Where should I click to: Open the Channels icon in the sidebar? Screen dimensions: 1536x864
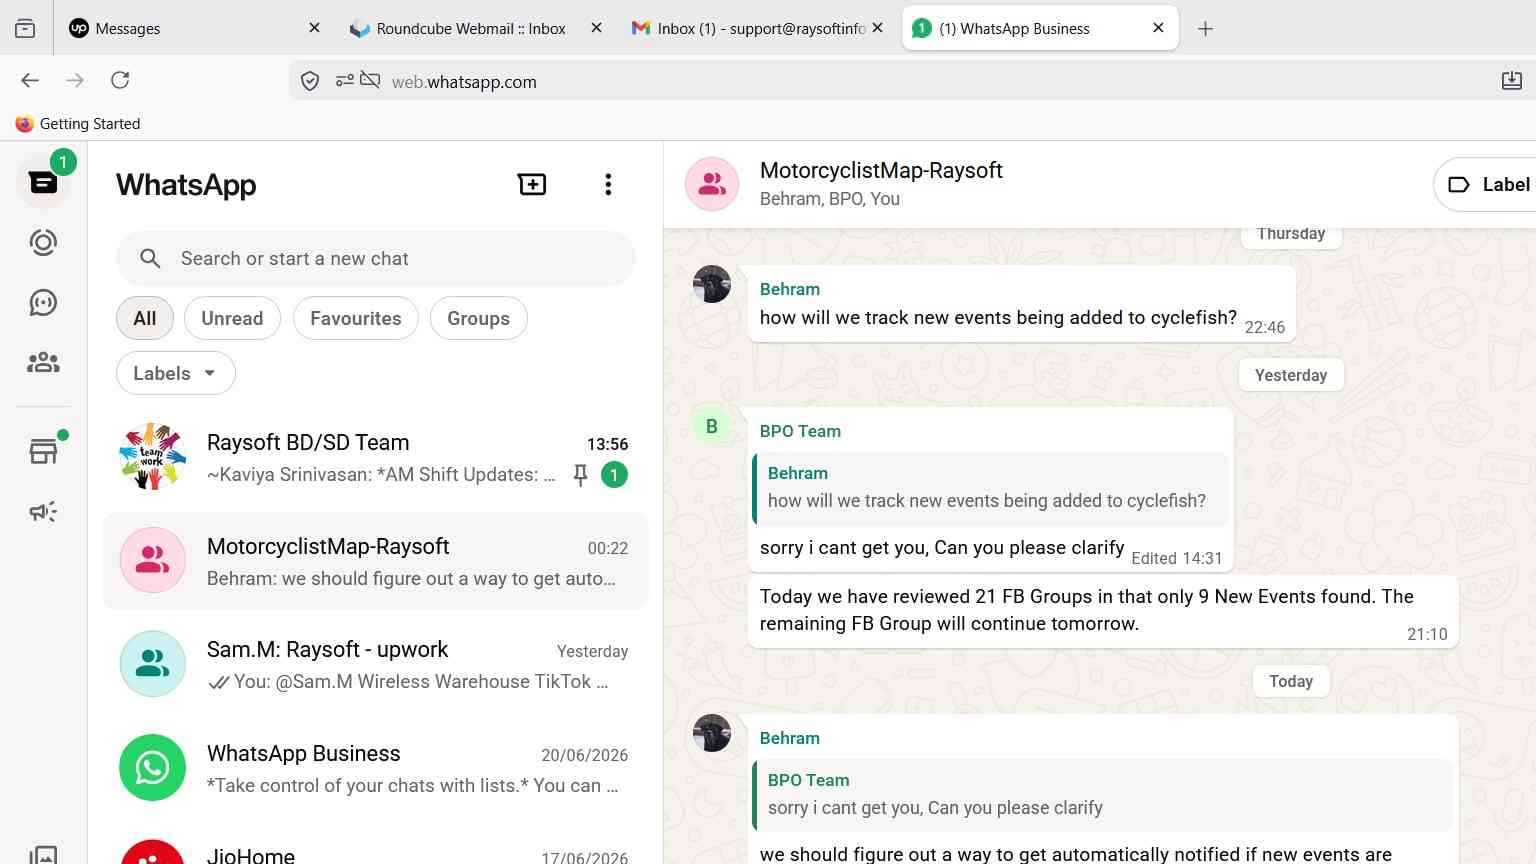tap(43, 303)
